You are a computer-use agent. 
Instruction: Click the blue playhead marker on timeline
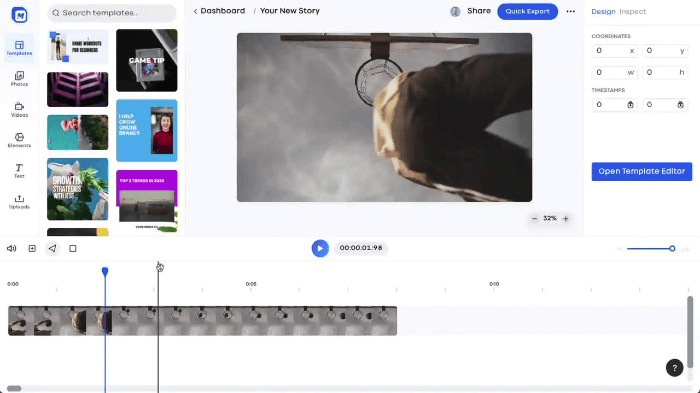tap(105, 272)
